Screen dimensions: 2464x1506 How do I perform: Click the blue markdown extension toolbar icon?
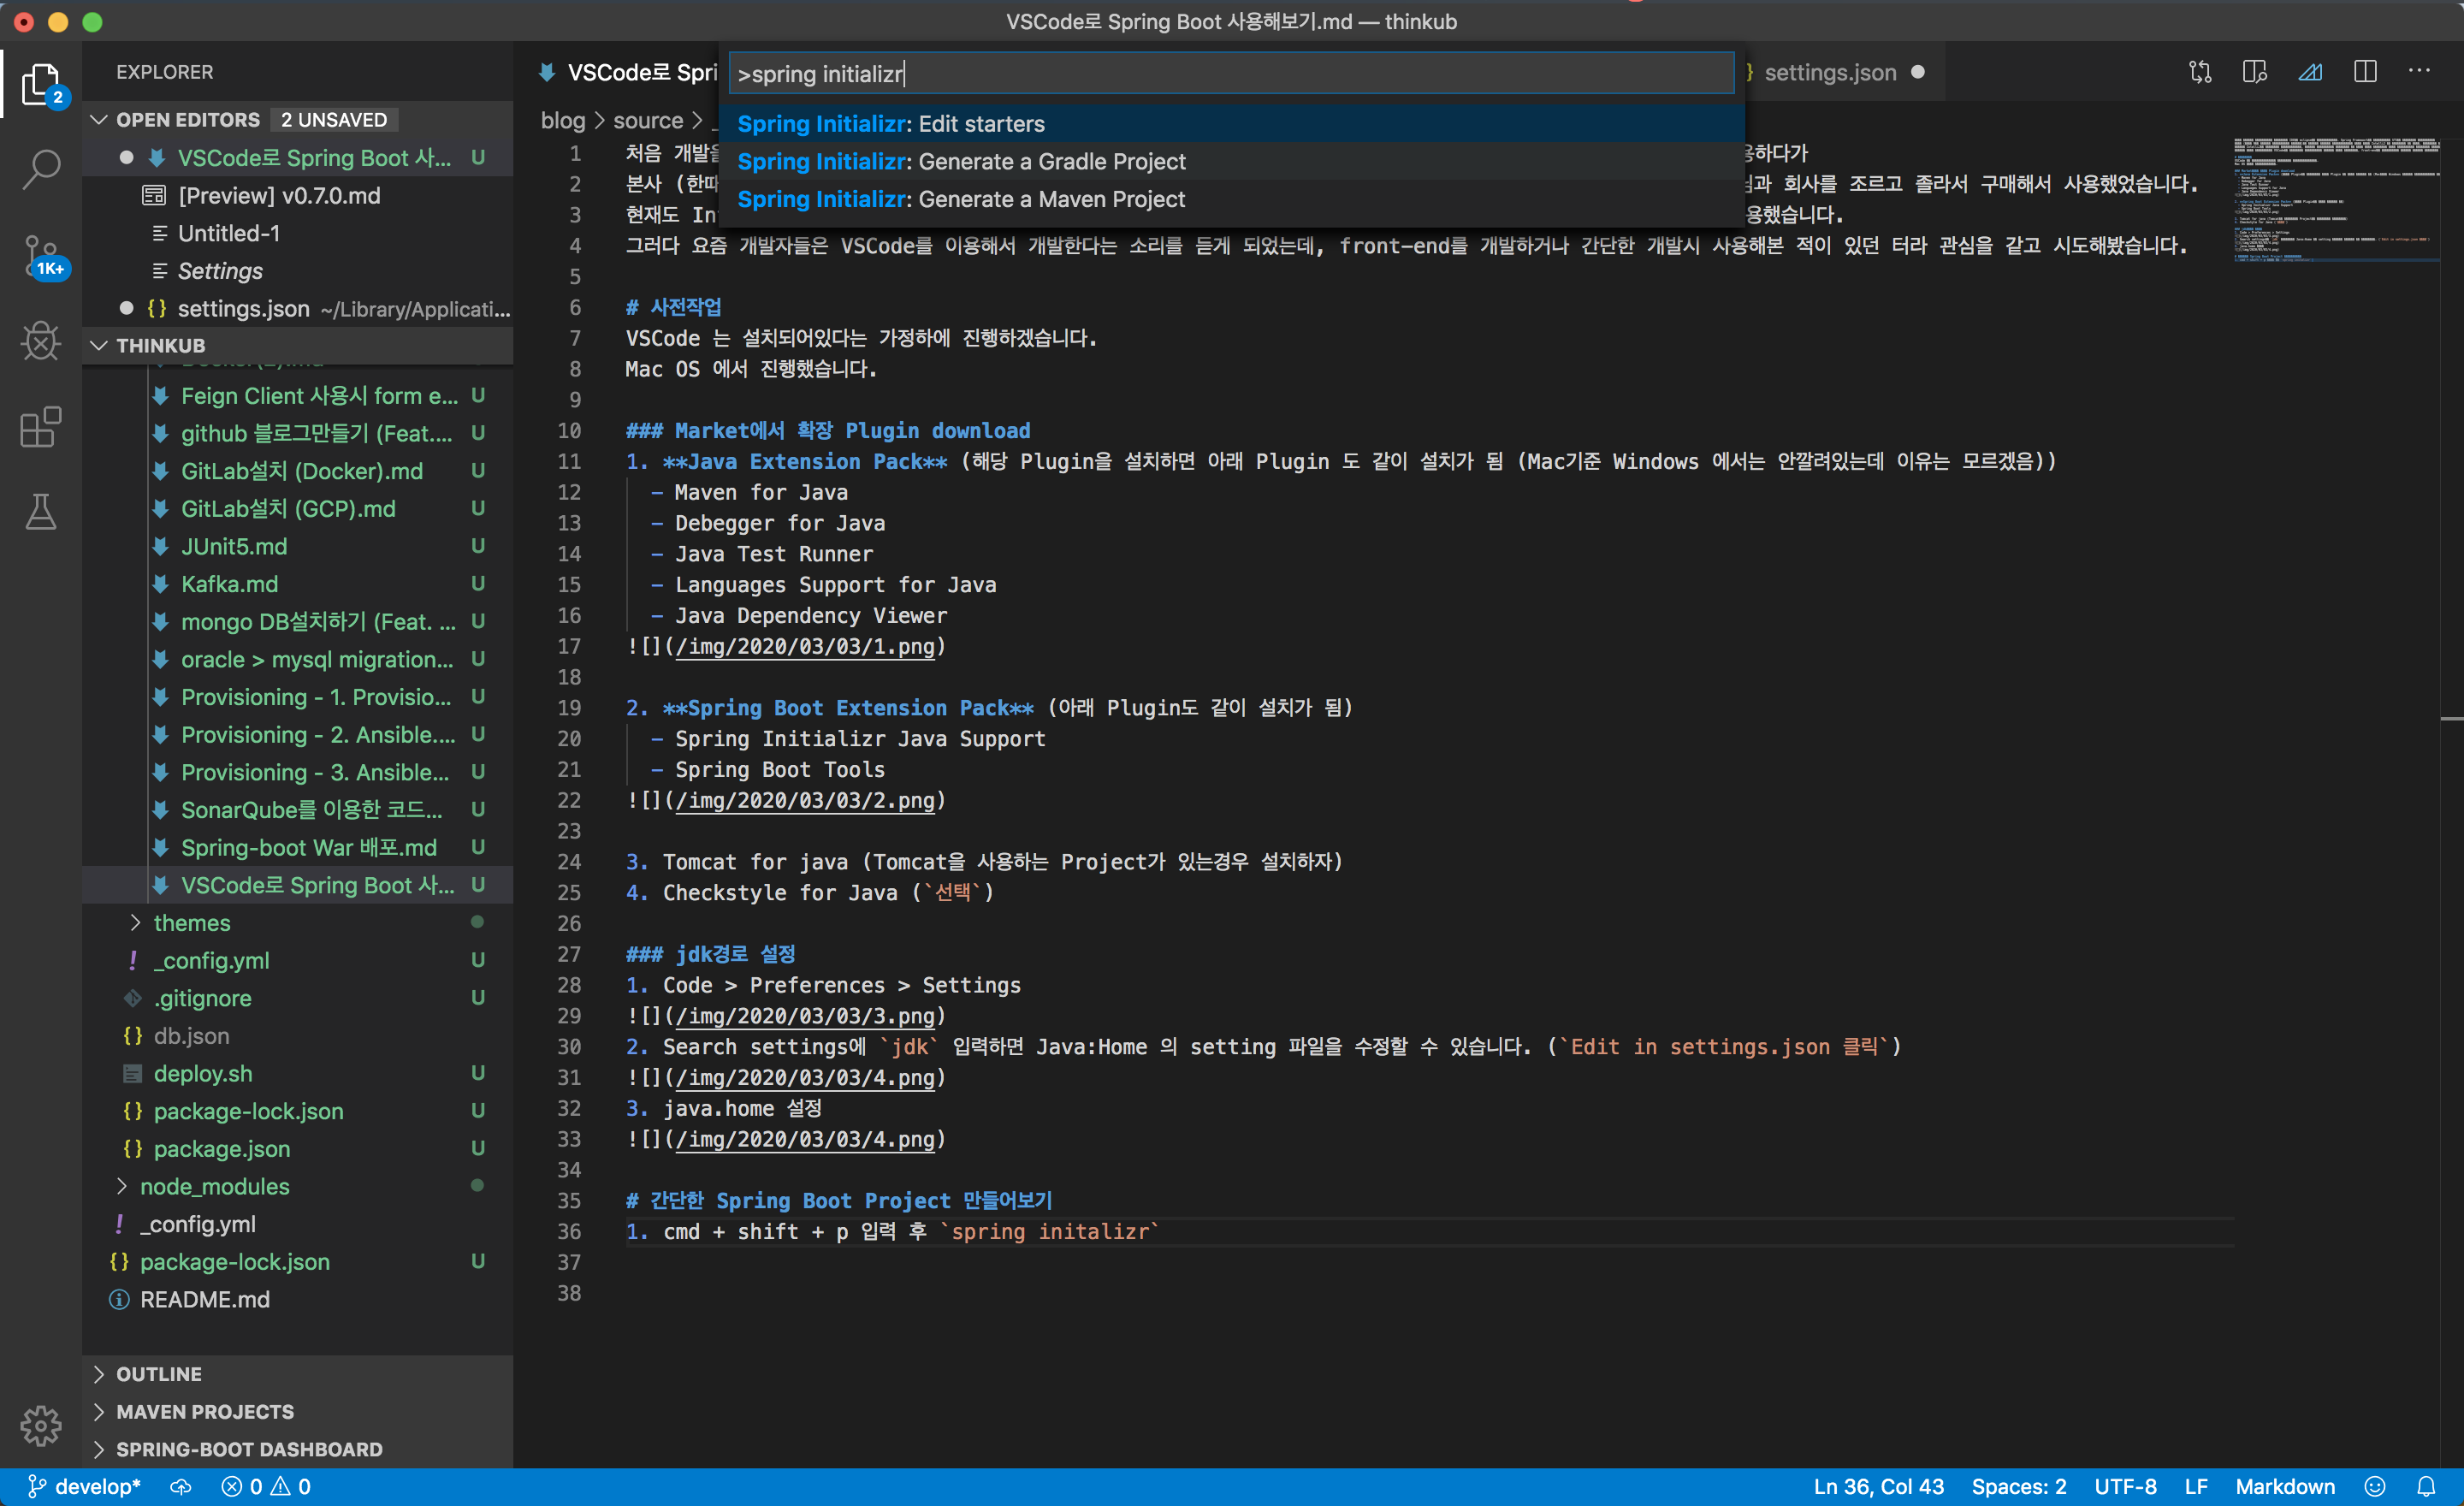(2310, 72)
